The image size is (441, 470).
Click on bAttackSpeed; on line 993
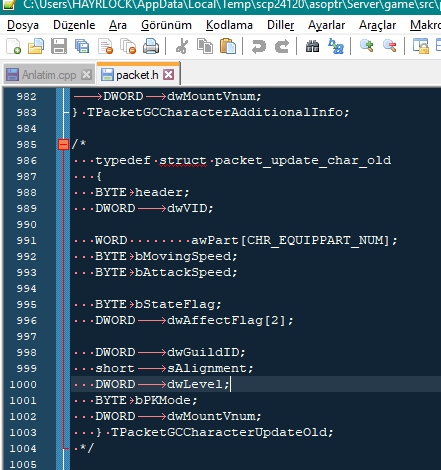186,272
